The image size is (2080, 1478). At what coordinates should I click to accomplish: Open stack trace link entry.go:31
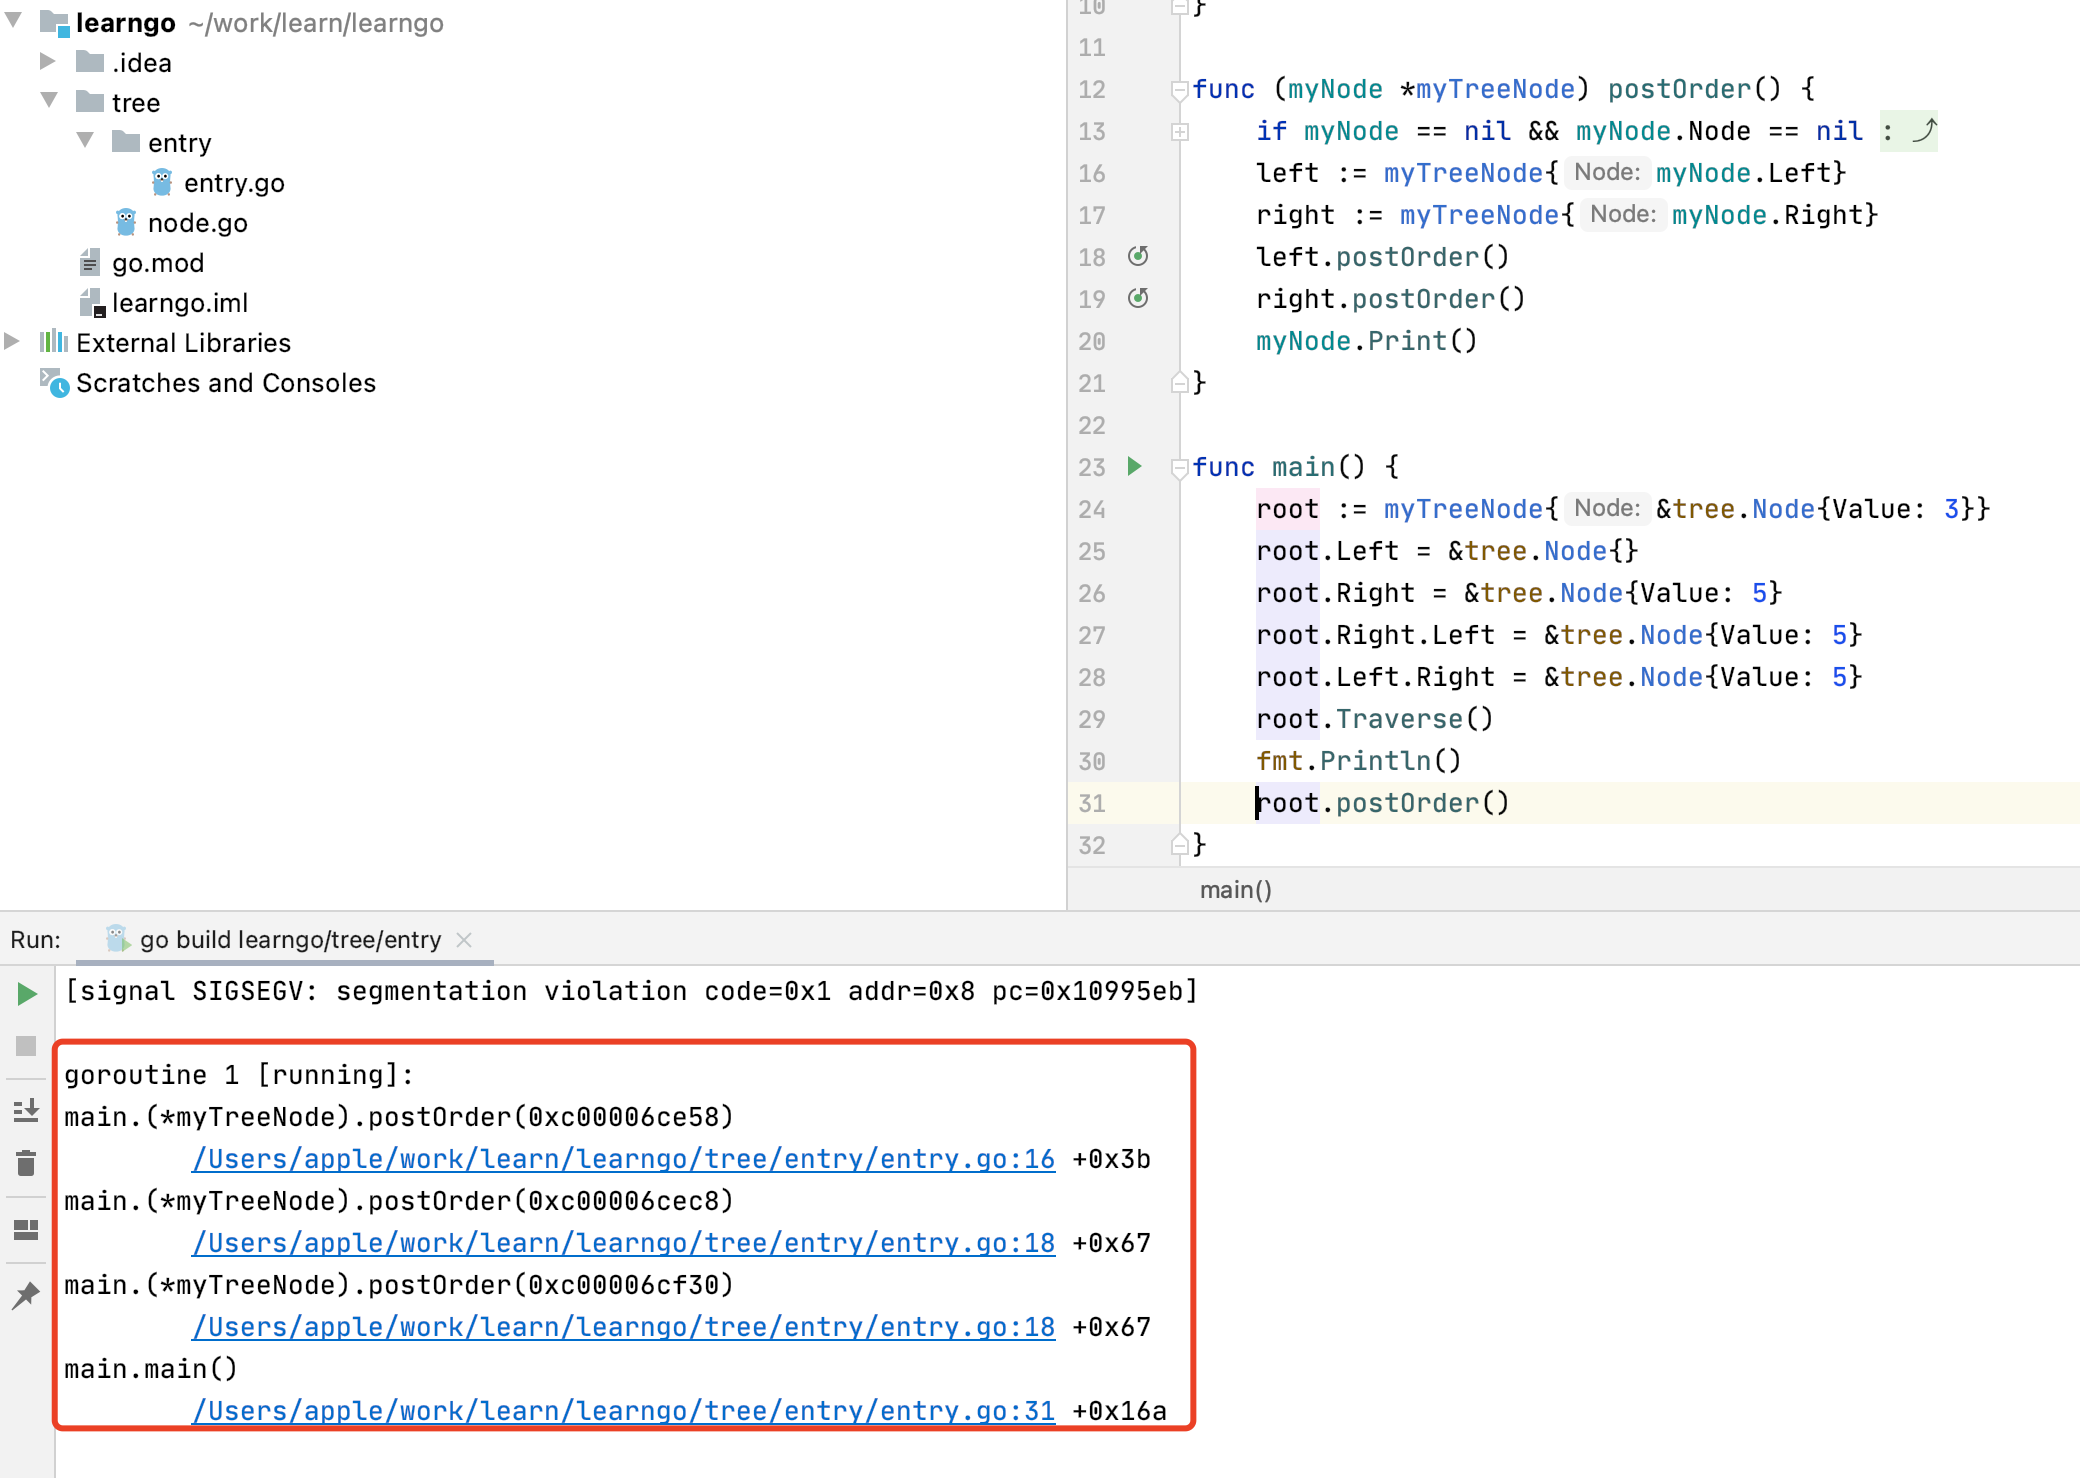tap(623, 1411)
